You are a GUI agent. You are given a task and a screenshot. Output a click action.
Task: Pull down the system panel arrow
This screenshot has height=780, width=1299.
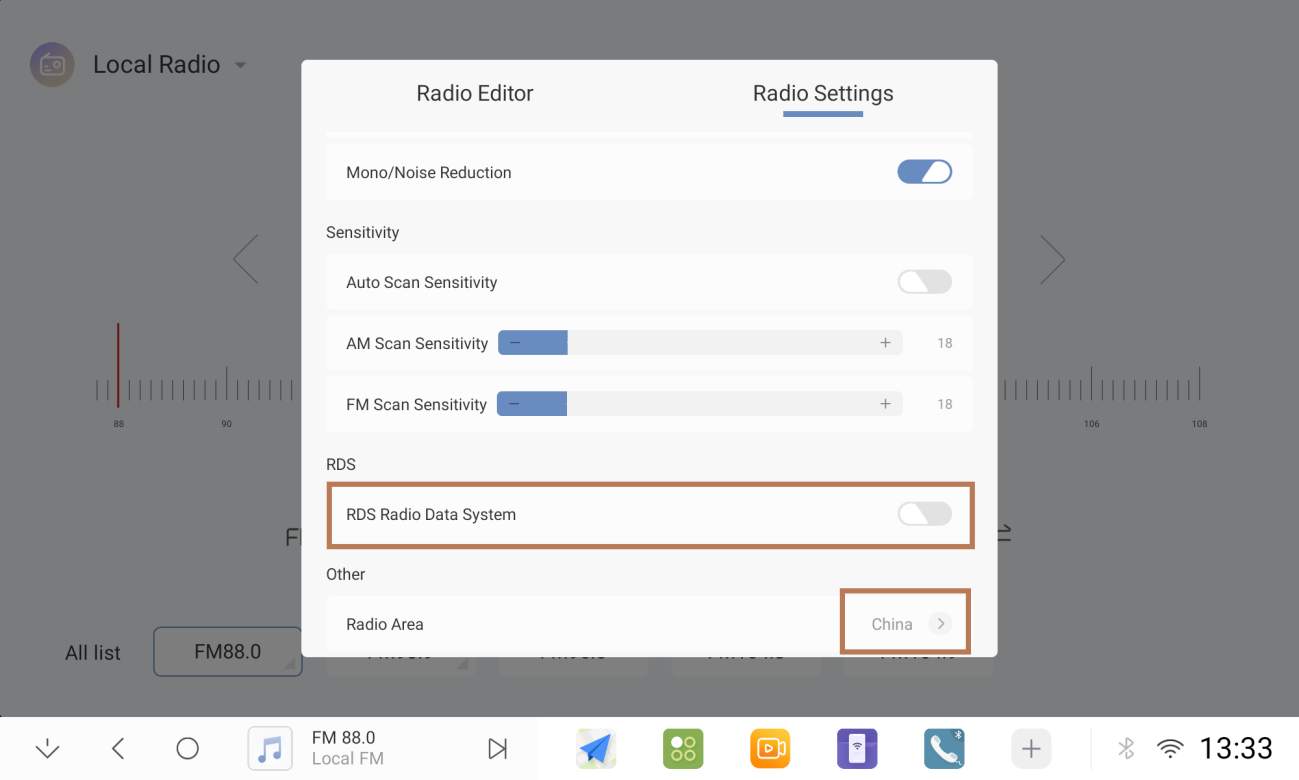pyautogui.click(x=47, y=748)
